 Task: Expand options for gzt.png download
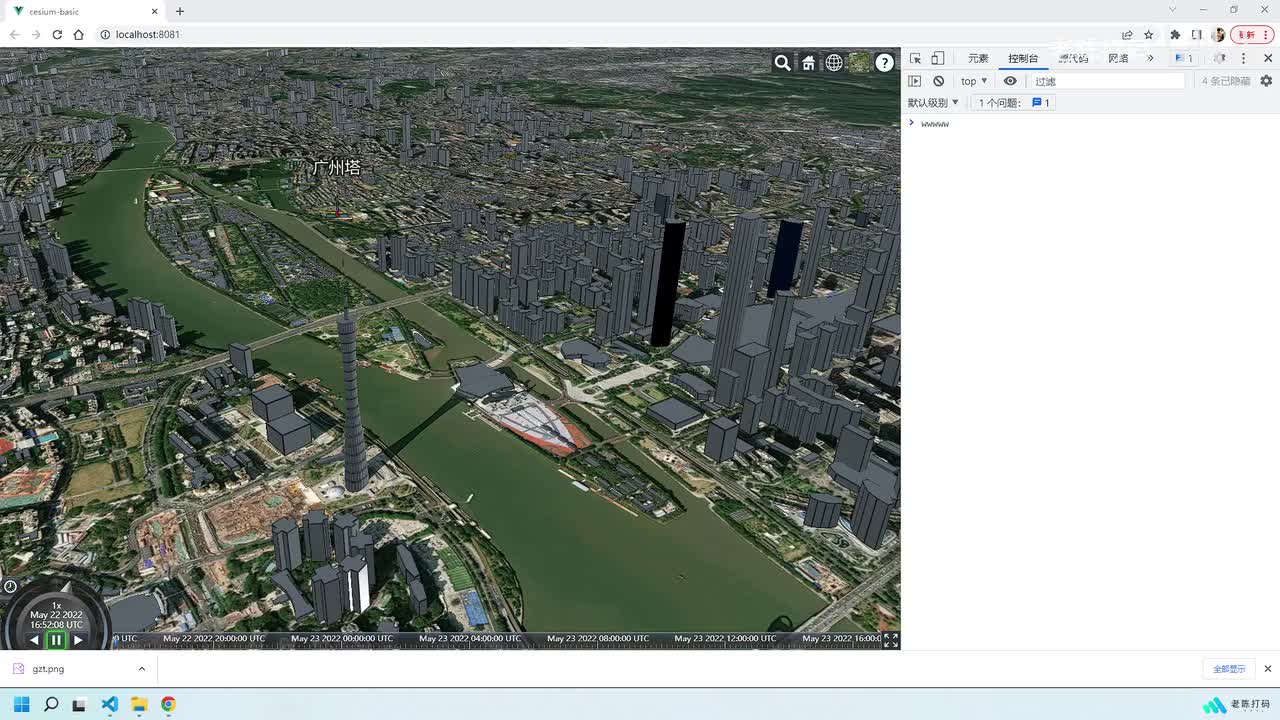142,669
